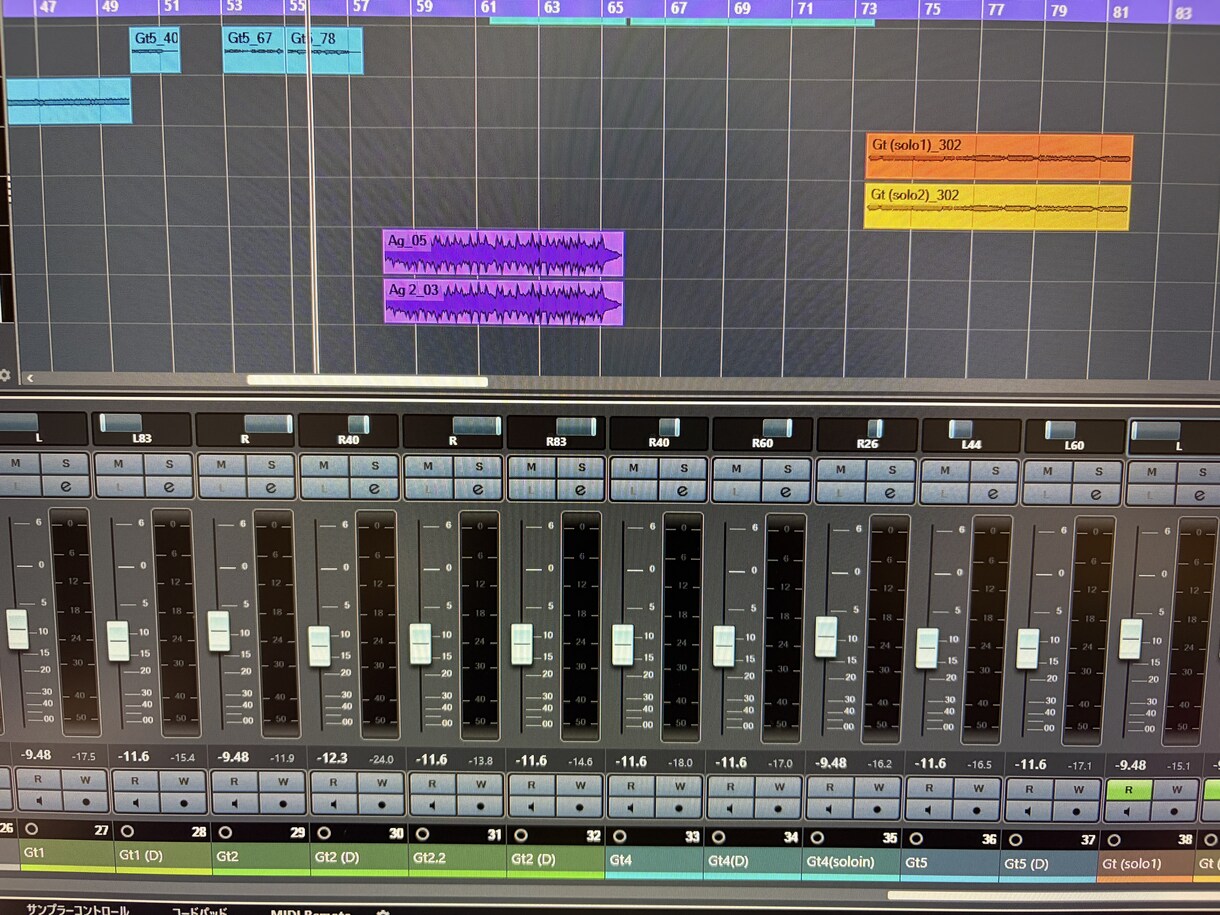Open edit channel settings for Gt5
1220x915 pixels.
(993, 493)
